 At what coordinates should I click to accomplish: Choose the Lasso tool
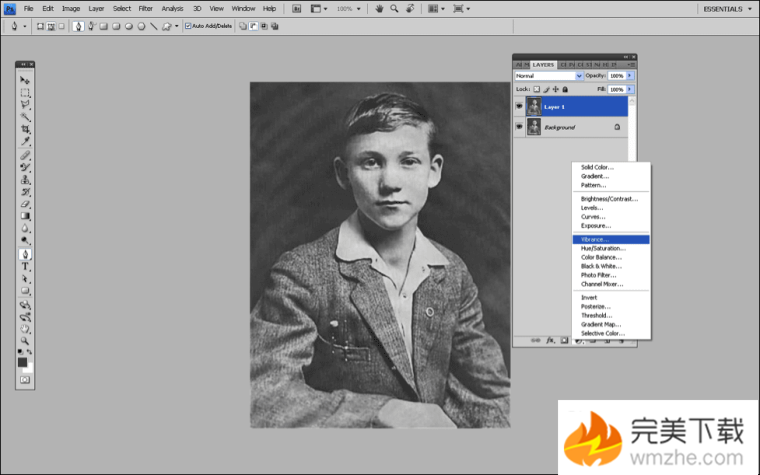(25, 104)
